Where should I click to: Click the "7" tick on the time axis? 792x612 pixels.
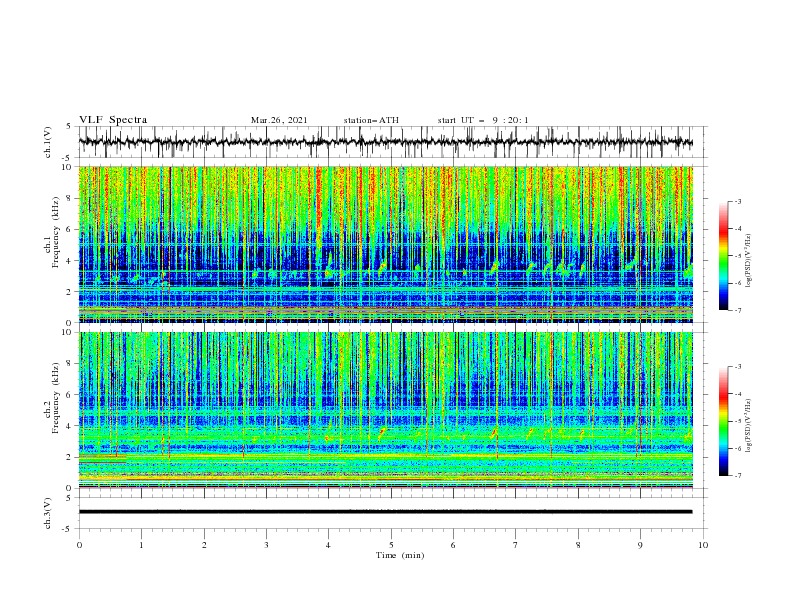point(516,545)
